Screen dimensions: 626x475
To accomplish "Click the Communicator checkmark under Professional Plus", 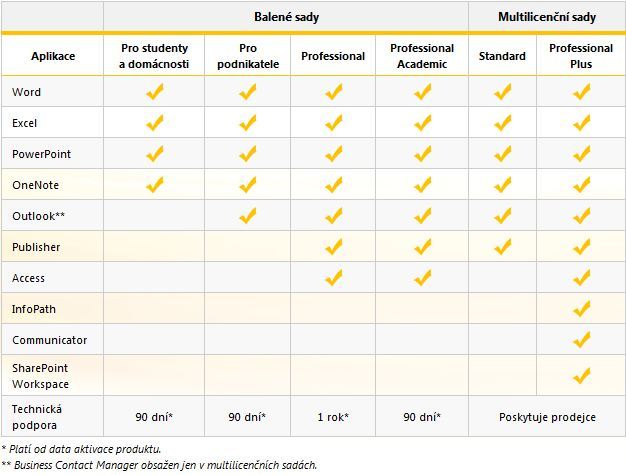I will point(581,340).
